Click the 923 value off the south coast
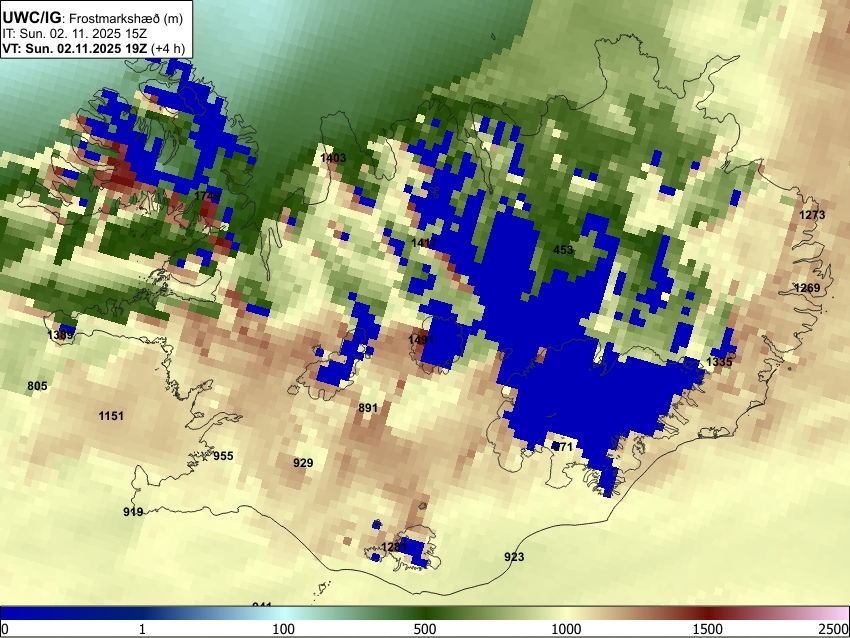 tap(514, 557)
